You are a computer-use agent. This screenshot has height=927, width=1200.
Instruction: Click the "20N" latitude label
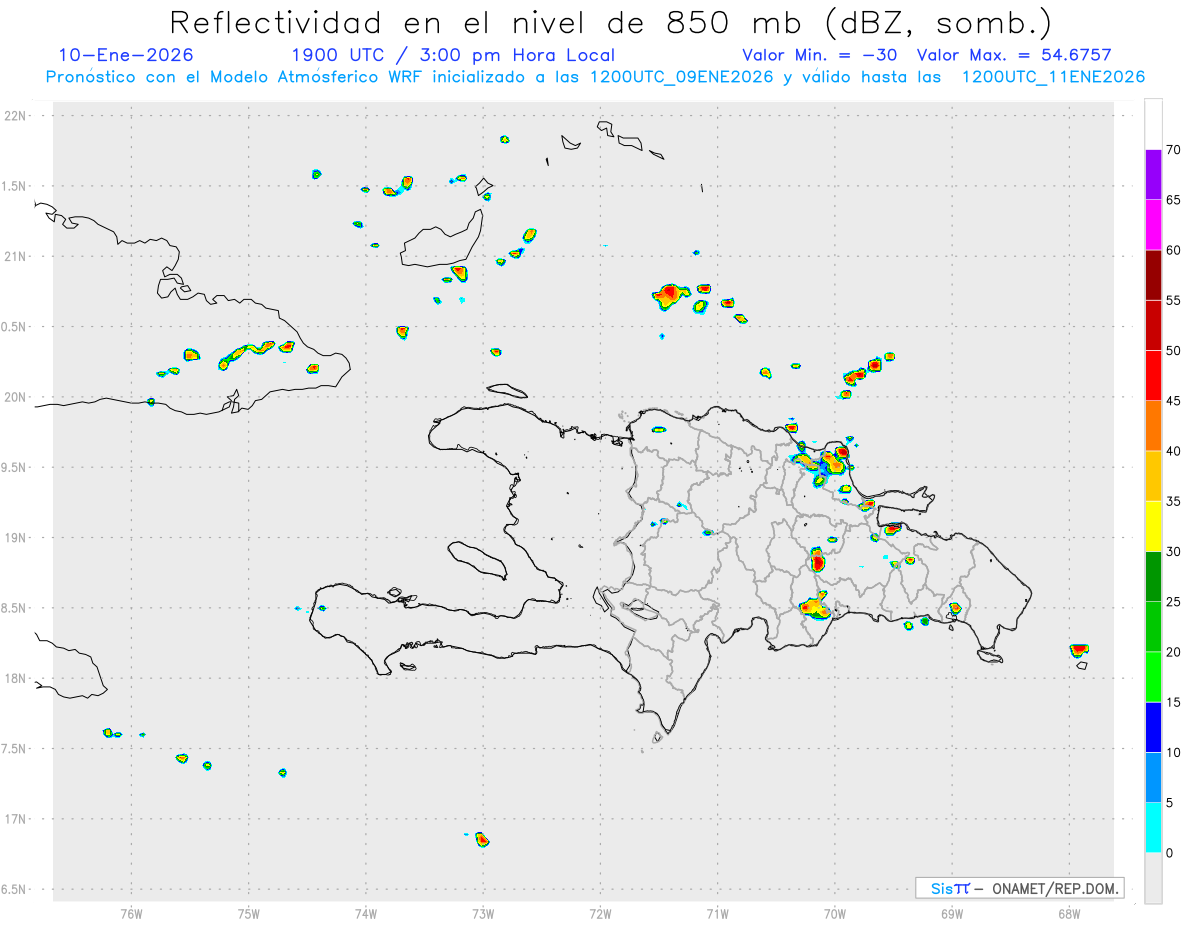(x=16, y=397)
